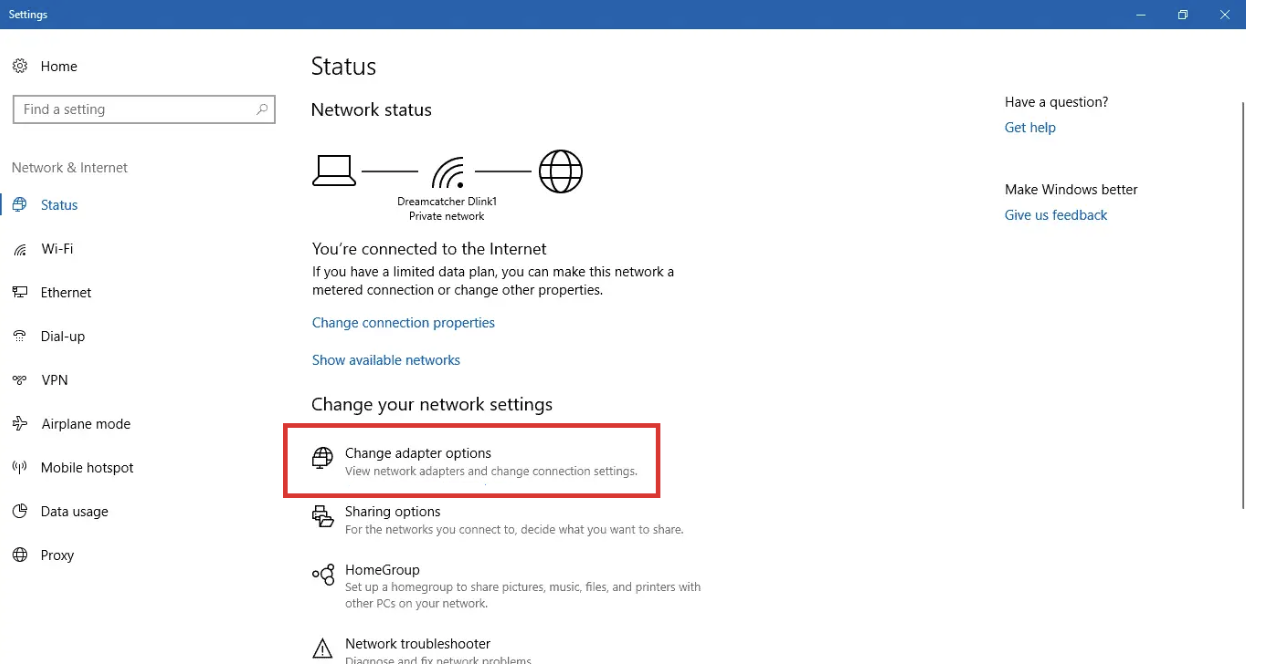Click the Sharing options icon
This screenshot has width=1262, height=672.
[x=322, y=518]
